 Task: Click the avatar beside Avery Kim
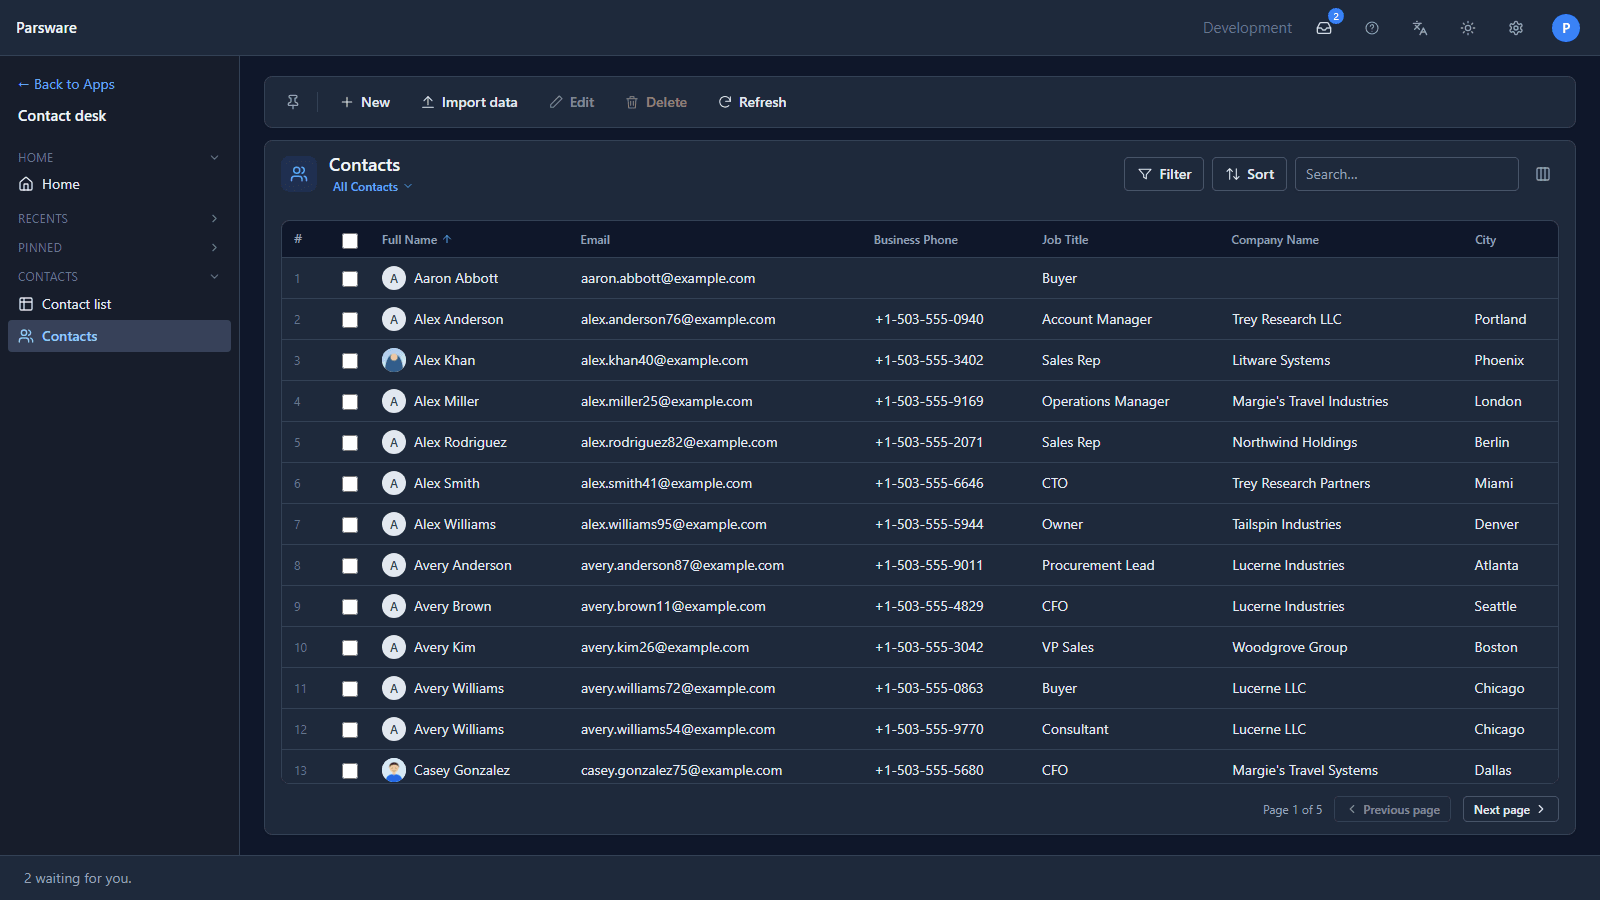[394, 647]
